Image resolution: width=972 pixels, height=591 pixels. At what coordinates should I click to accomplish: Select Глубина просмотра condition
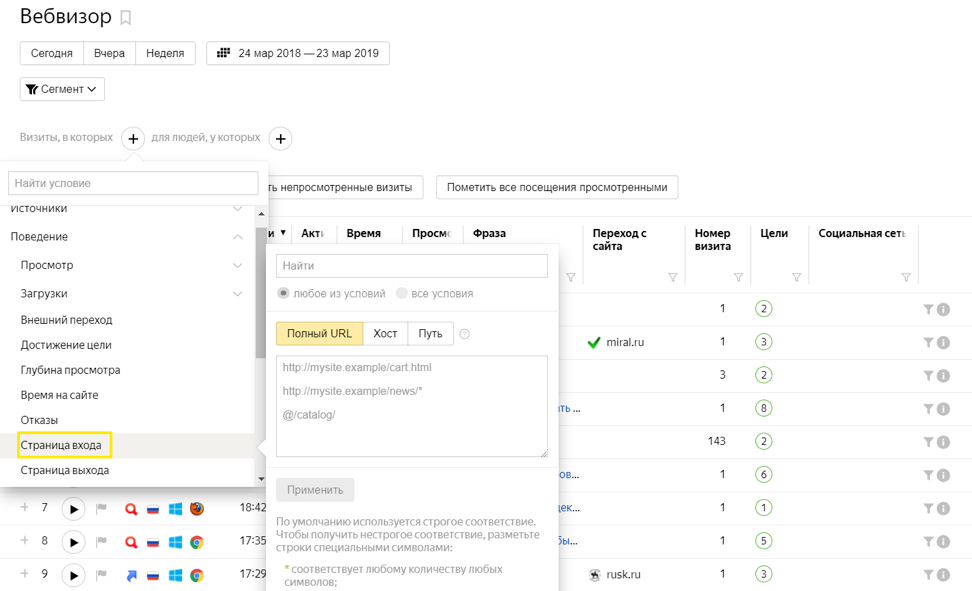[x=70, y=370]
